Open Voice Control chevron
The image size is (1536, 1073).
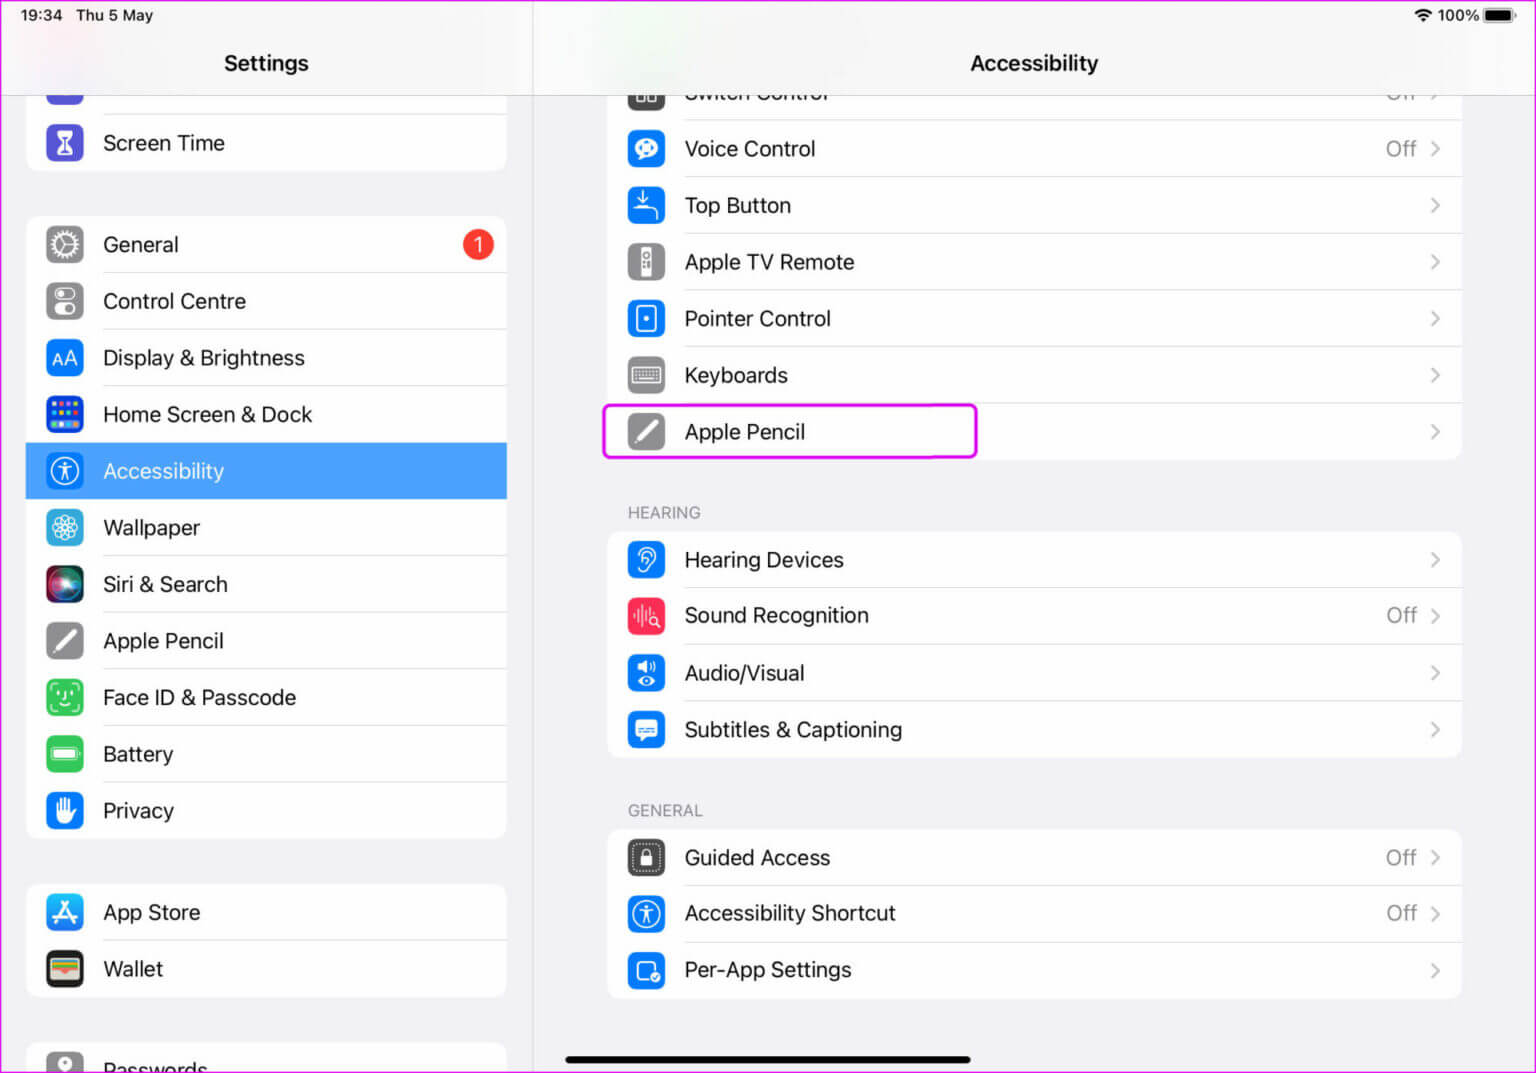point(1435,149)
